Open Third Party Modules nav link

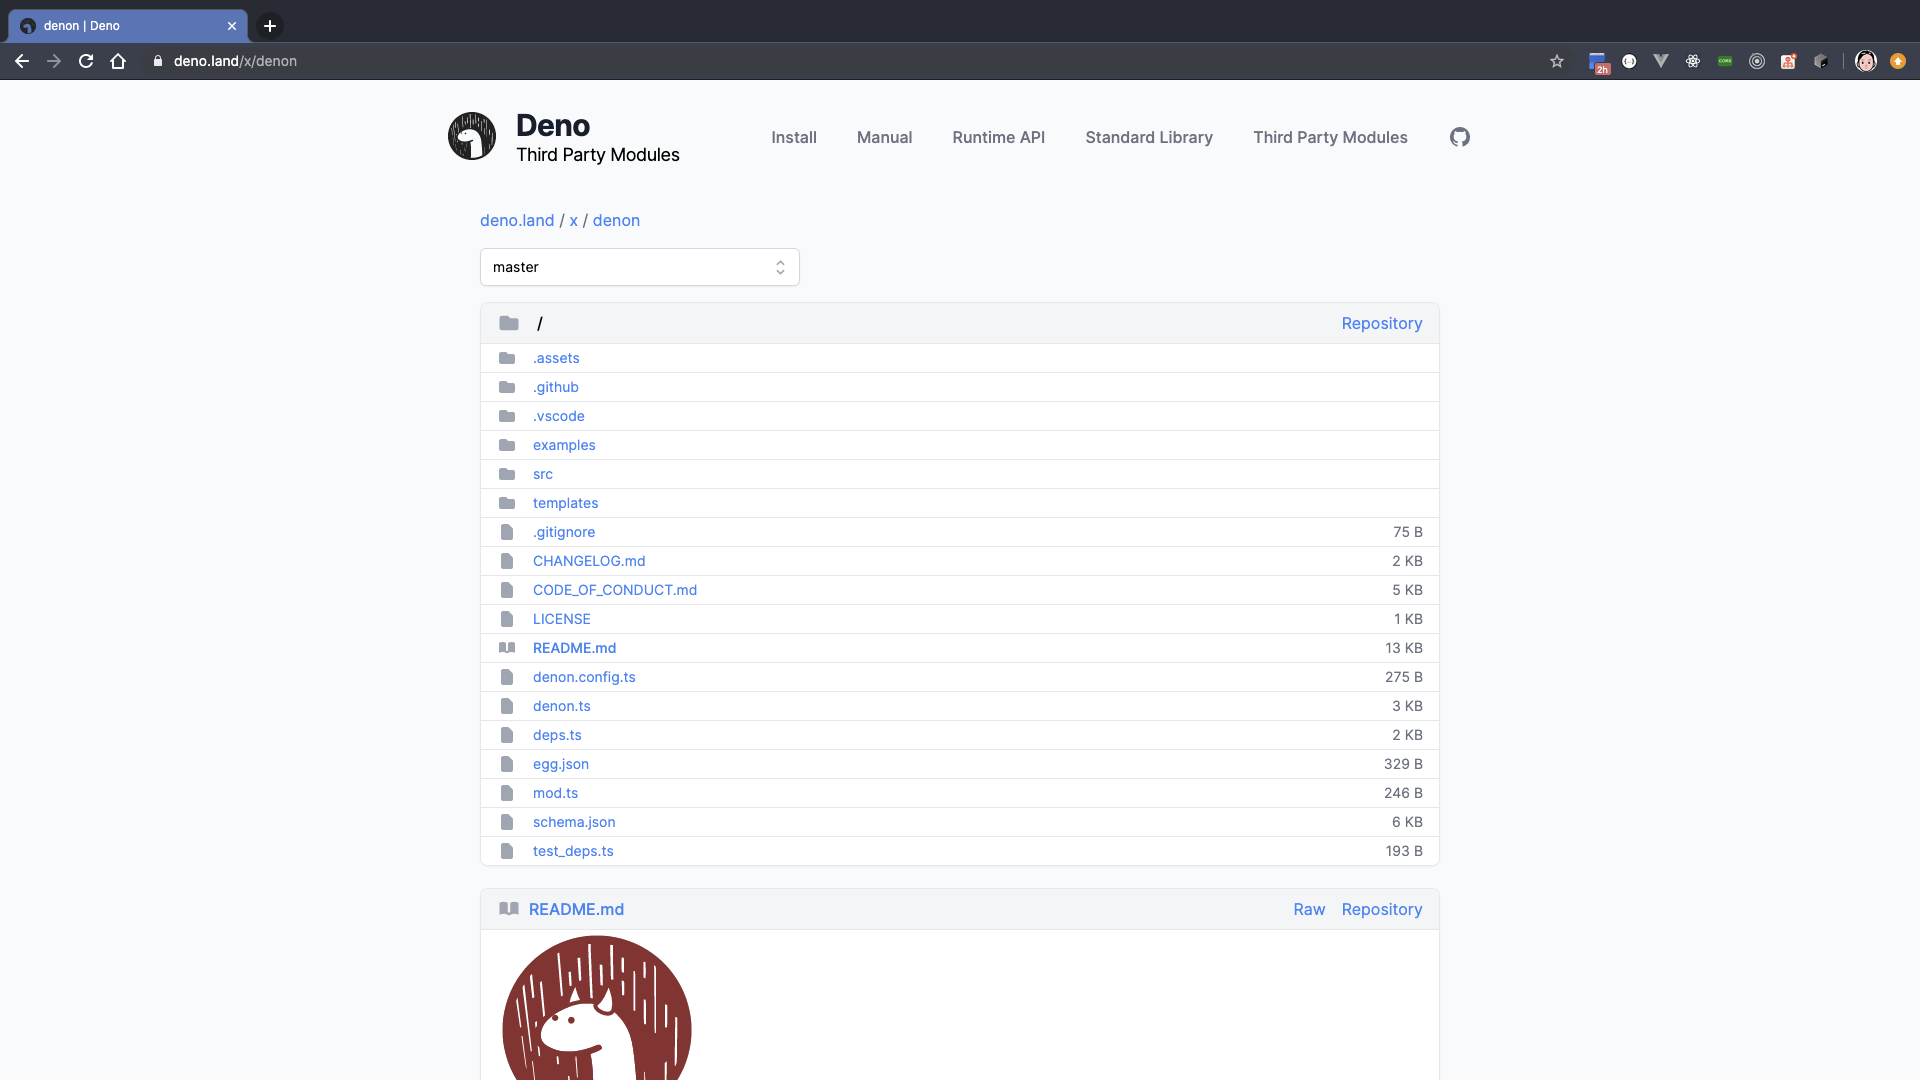tap(1330, 137)
